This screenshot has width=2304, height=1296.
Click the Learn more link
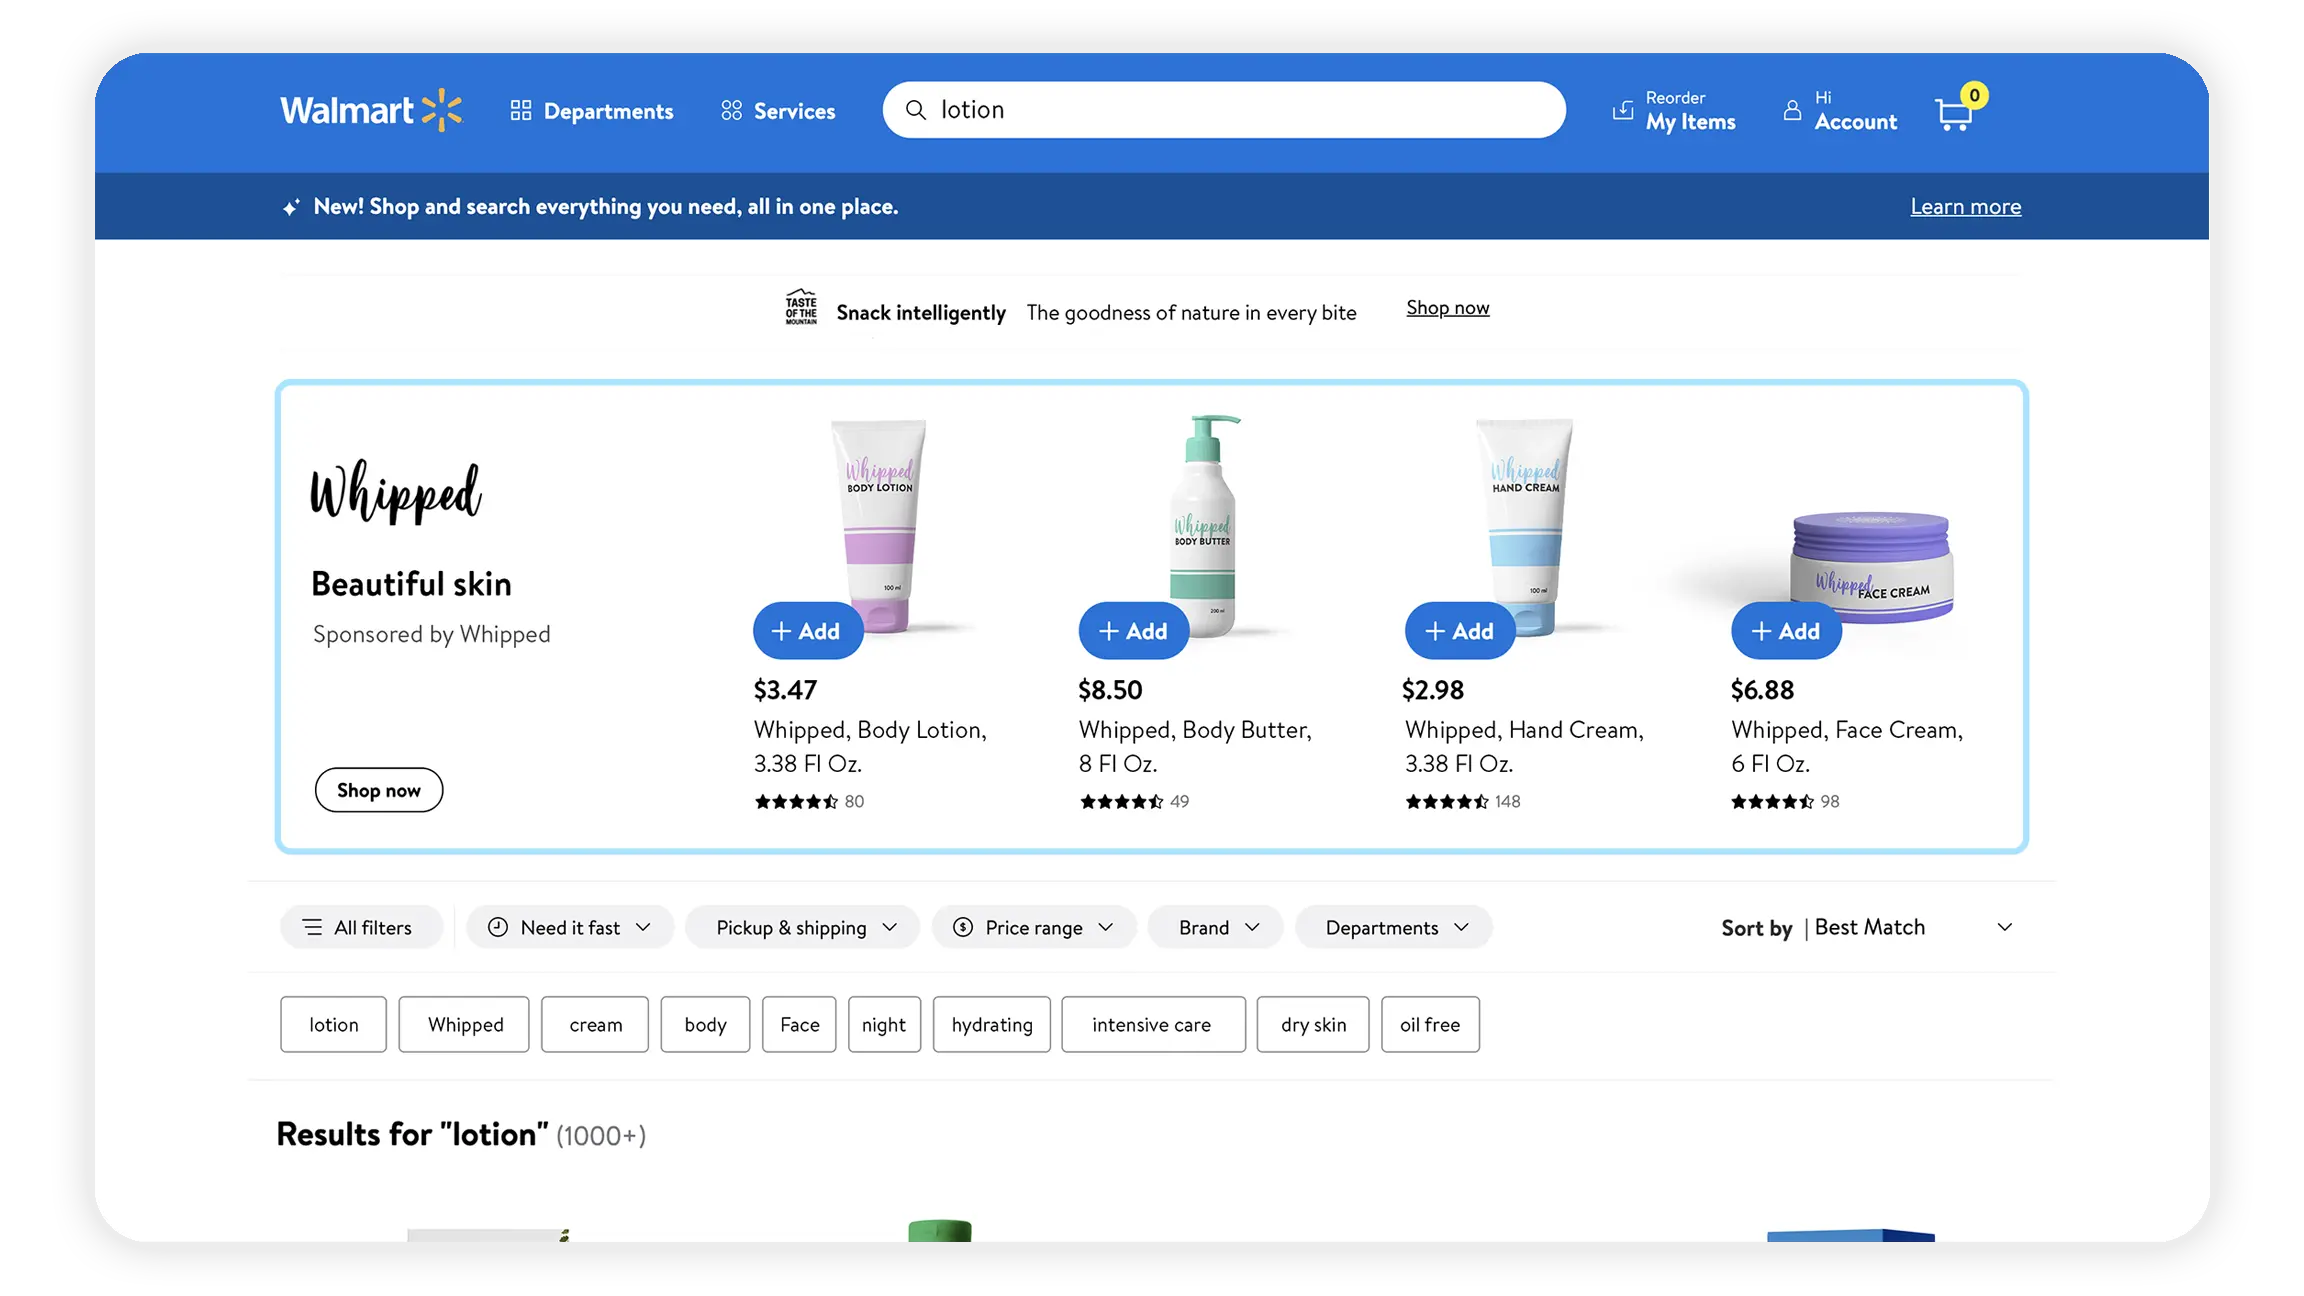[1965, 206]
